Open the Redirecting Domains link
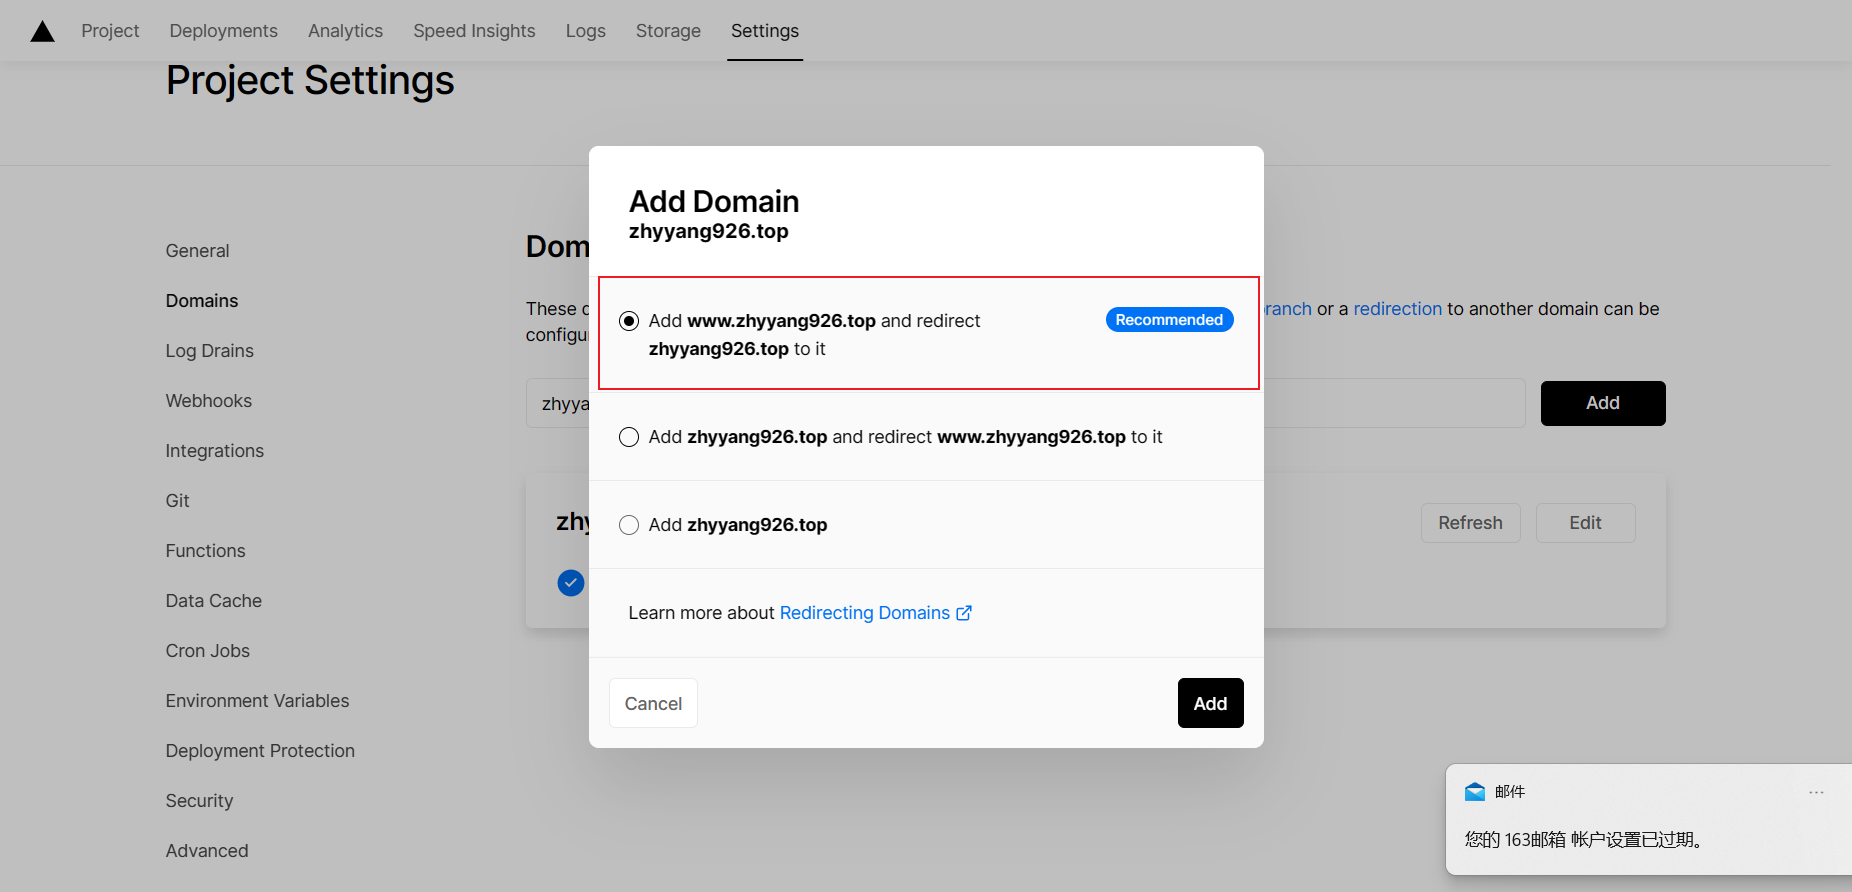Image resolution: width=1852 pixels, height=892 pixels. pyautogui.click(x=864, y=613)
